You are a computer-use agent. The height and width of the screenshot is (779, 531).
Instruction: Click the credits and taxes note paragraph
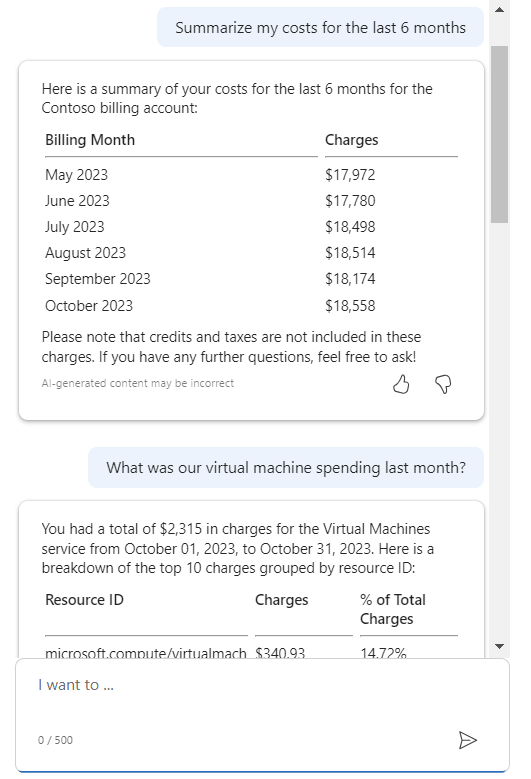231,347
